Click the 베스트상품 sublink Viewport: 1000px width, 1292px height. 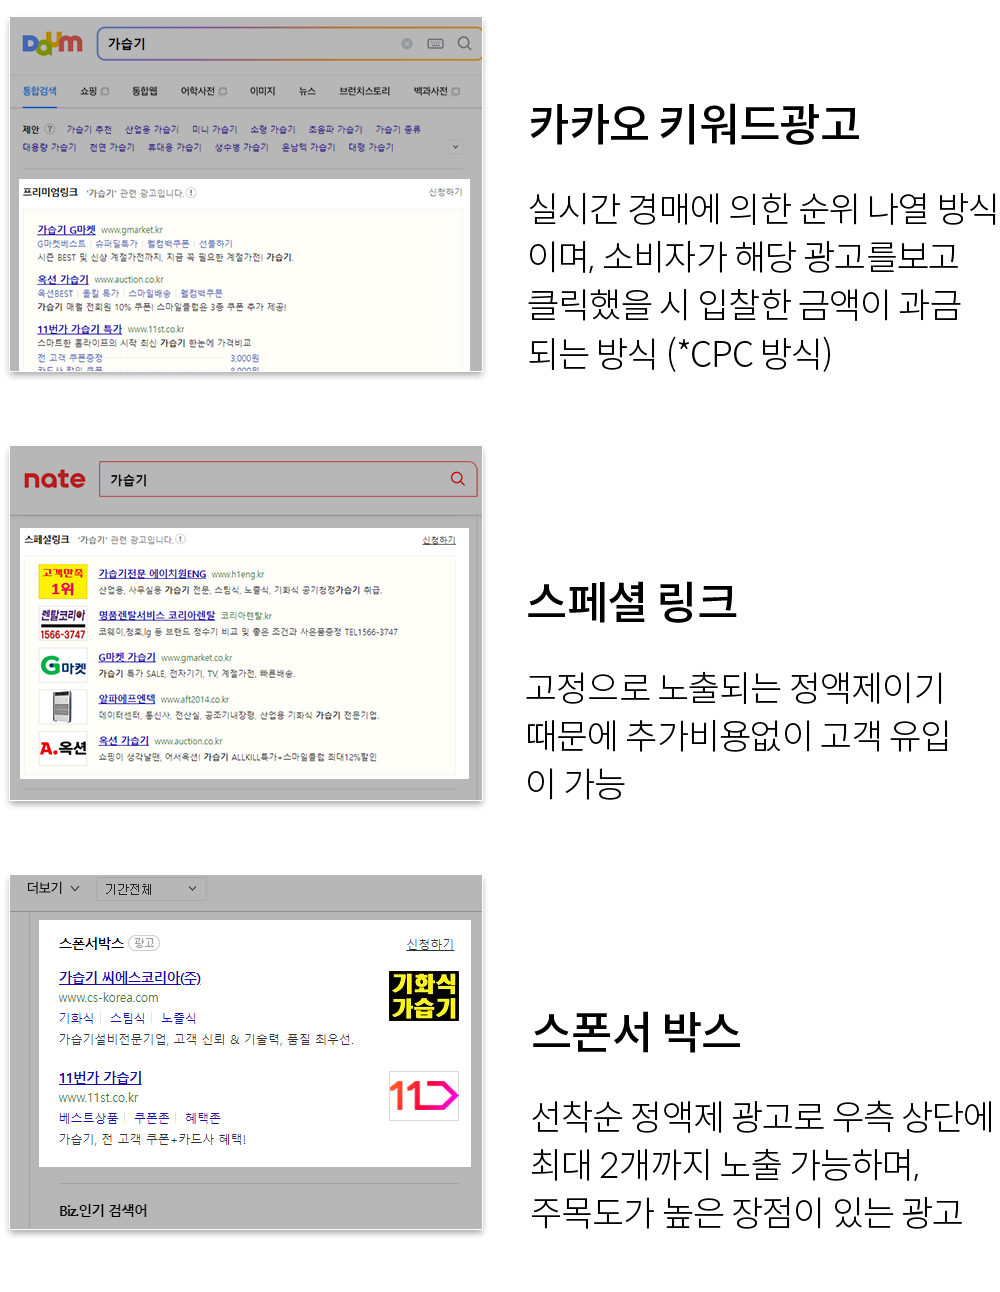tap(88, 1118)
